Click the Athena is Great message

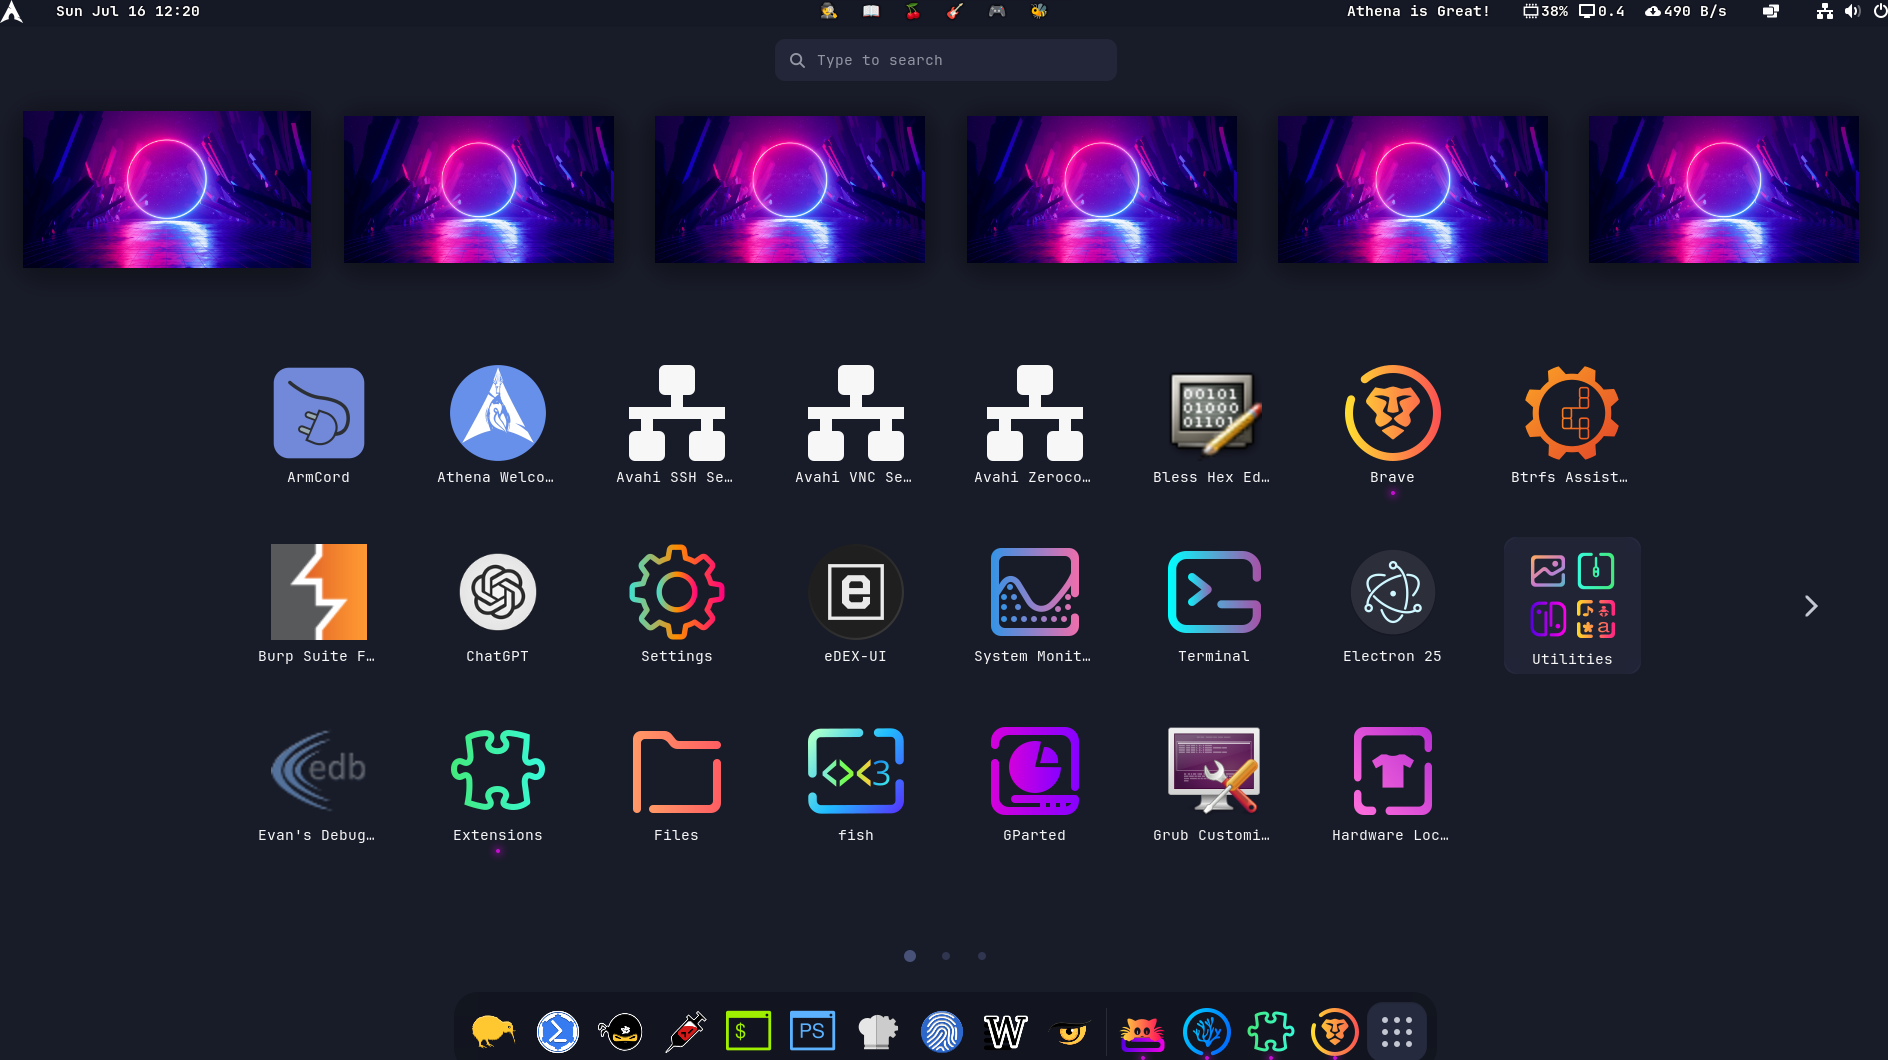pos(1418,11)
